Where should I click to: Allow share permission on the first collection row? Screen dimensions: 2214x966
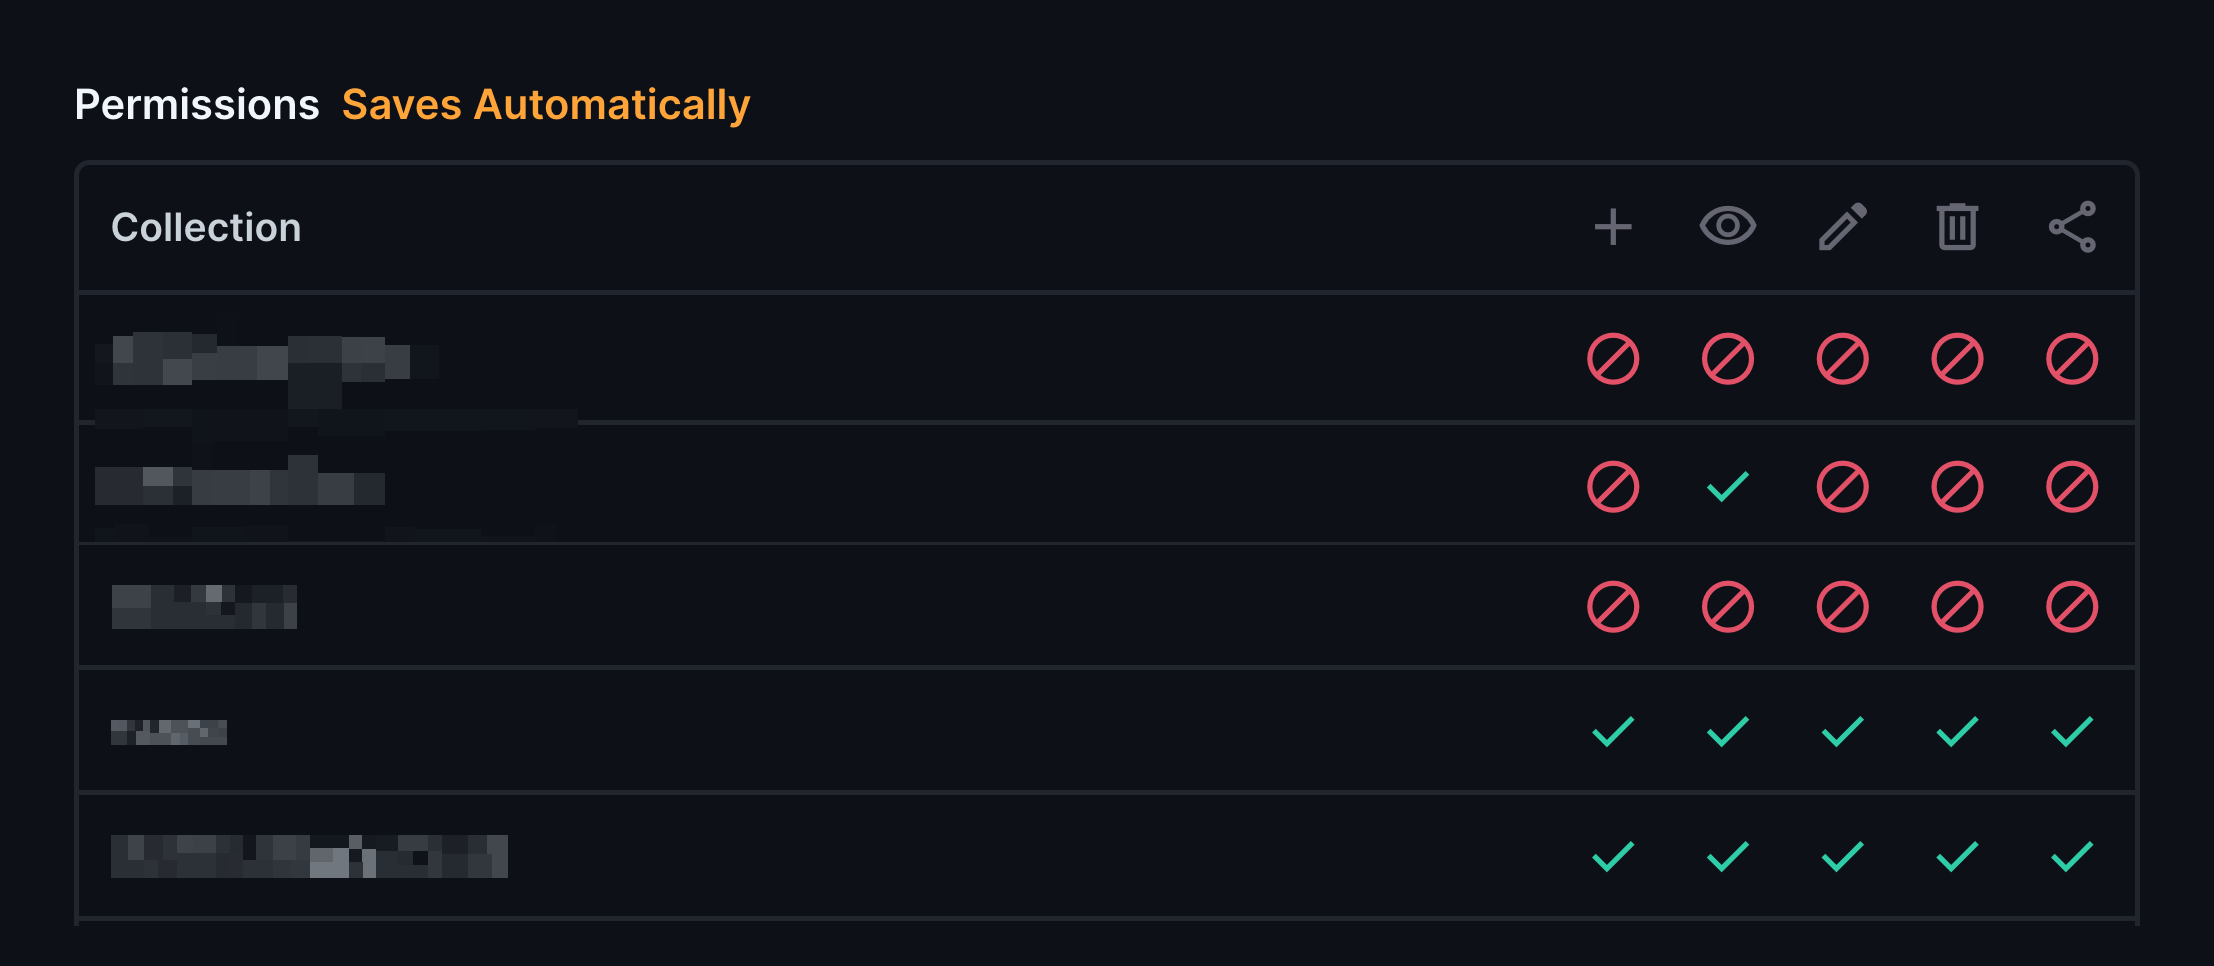(2072, 359)
